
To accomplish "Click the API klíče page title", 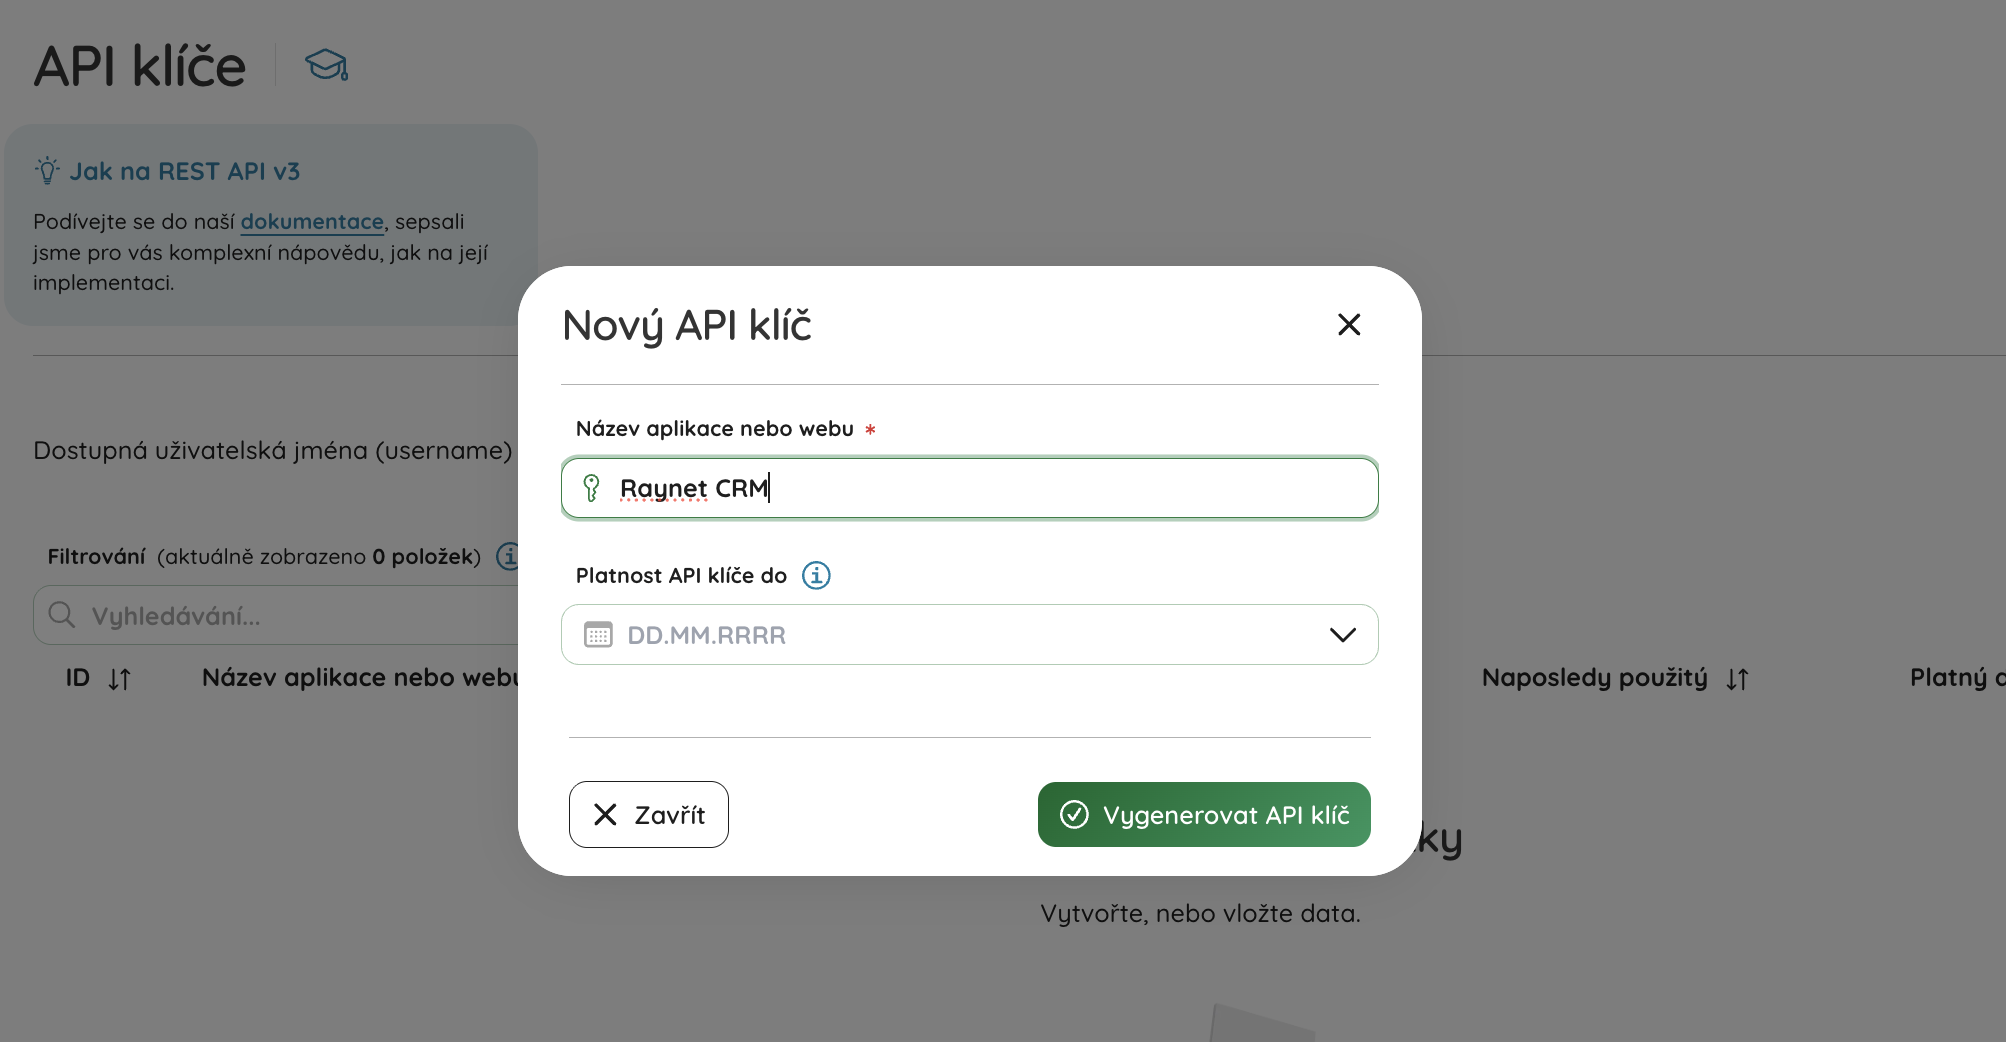I will pyautogui.click(x=140, y=66).
